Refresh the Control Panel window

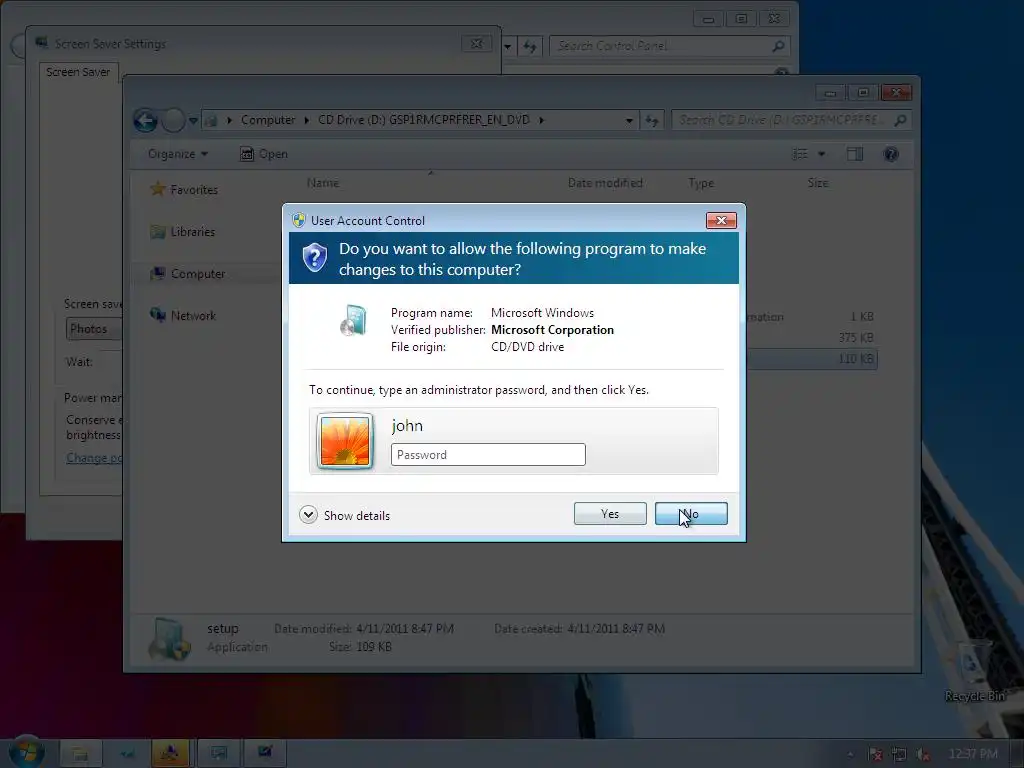pos(530,46)
